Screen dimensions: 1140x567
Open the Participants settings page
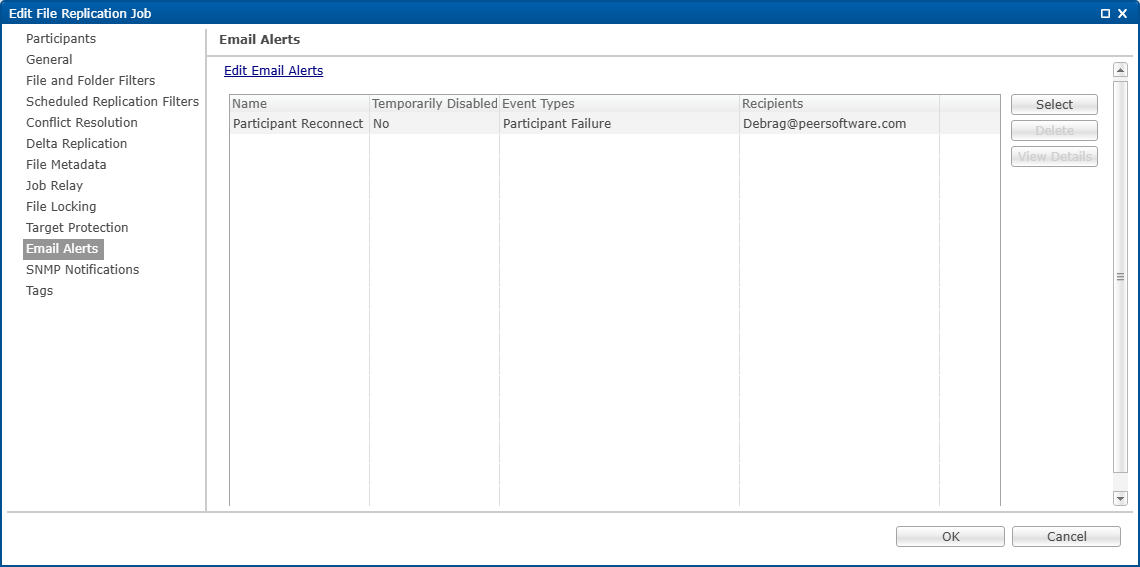click(61, 39)
